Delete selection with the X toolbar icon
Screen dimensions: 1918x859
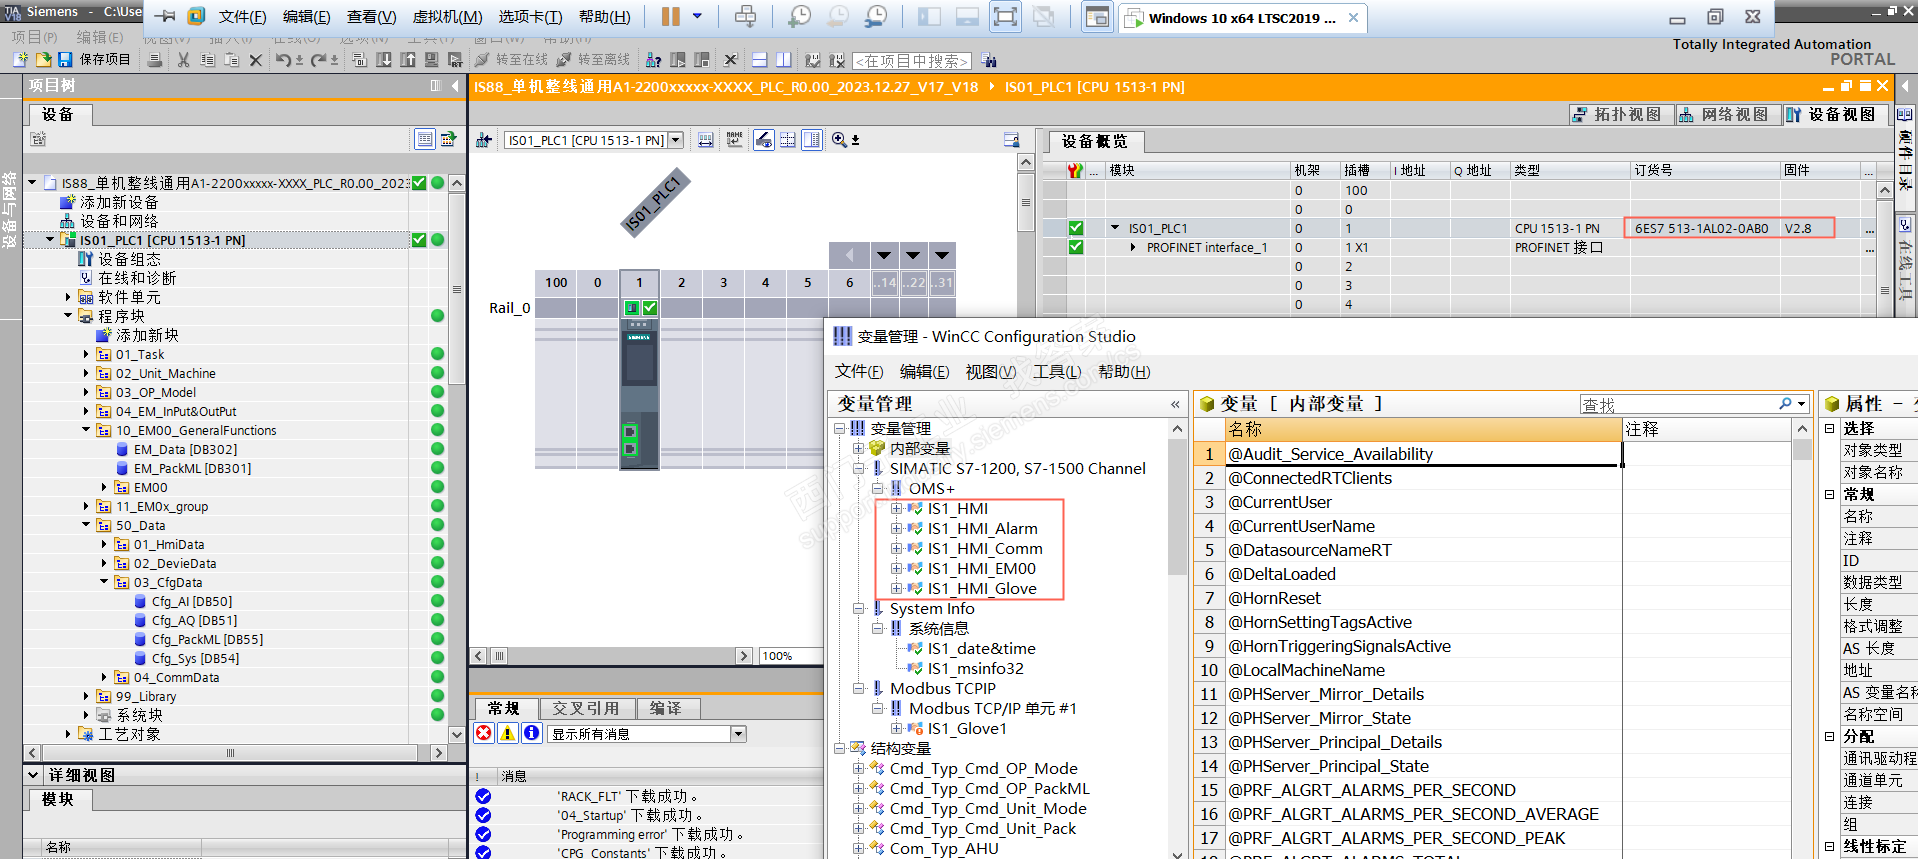point(255,60)
